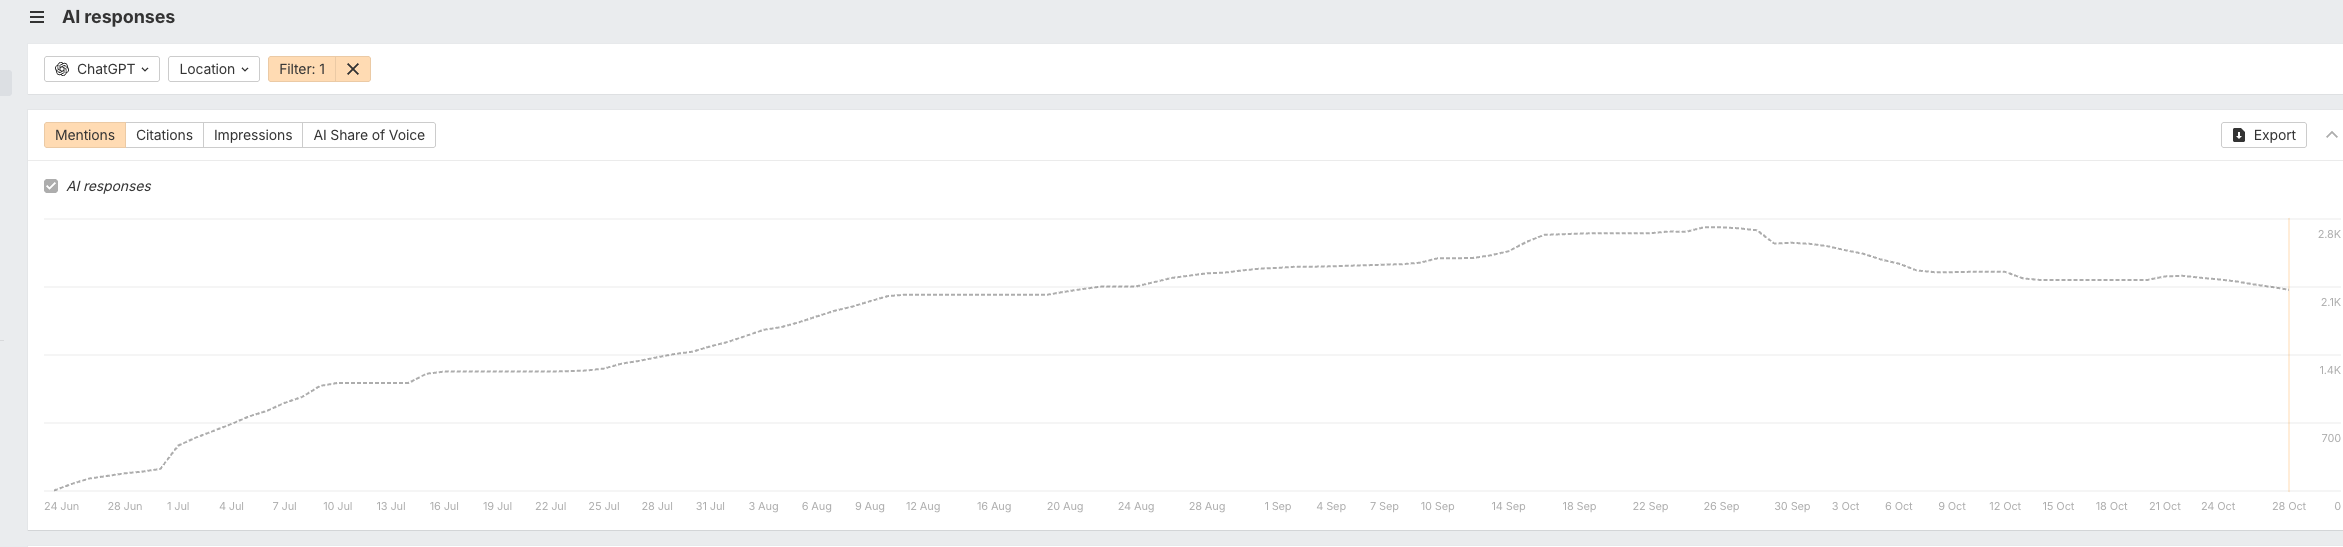
Task: Click the ChatGPT logo icon in filter
Action: pyautogui.click(x=62, y=69)
